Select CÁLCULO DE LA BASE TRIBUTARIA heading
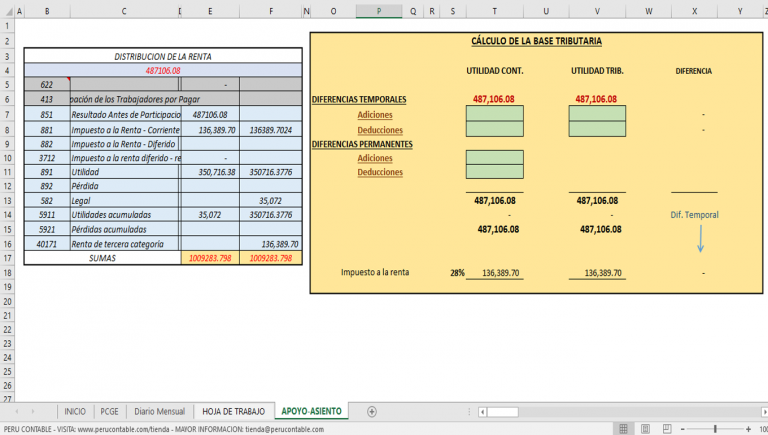This screenshot has width=768, height=435. pyautogui.click(x=536, y=41)
